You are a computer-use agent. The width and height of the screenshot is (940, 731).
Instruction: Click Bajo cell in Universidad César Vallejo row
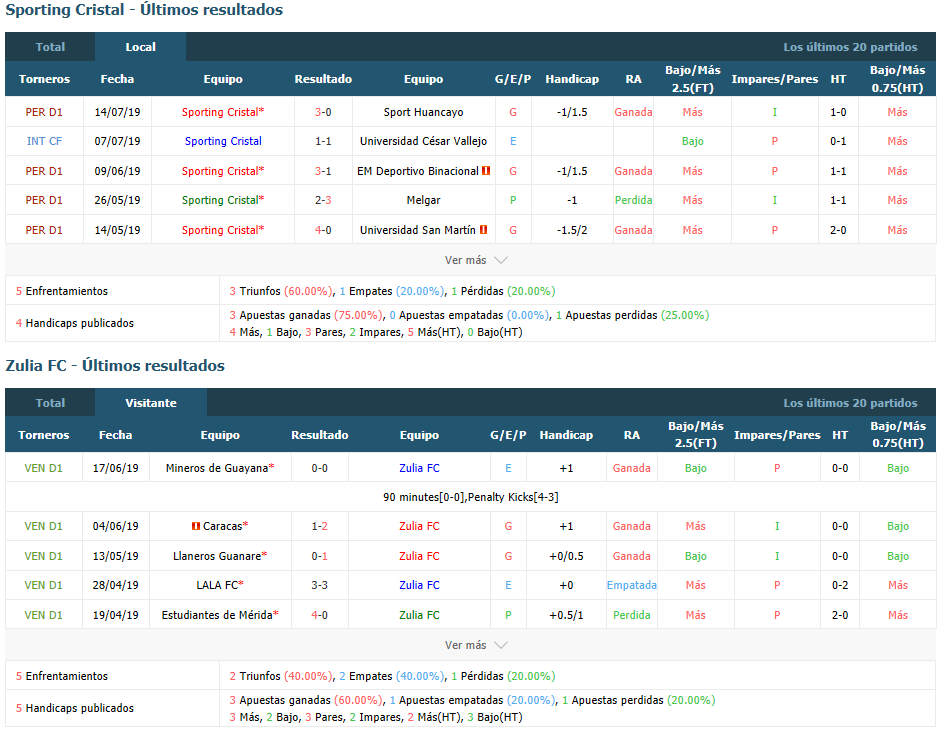692,142
